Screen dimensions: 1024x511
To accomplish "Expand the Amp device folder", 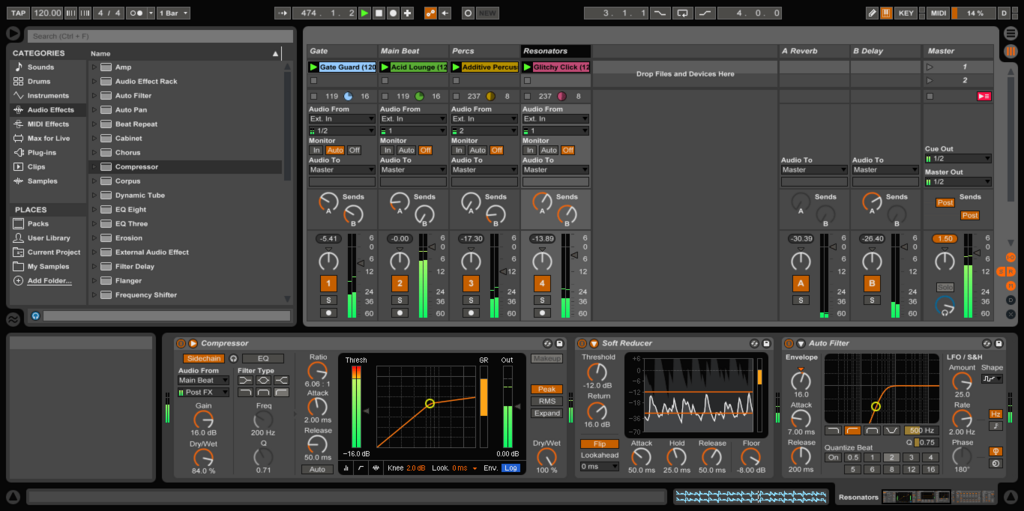I will pyautogui.click(x=93, y=67).
